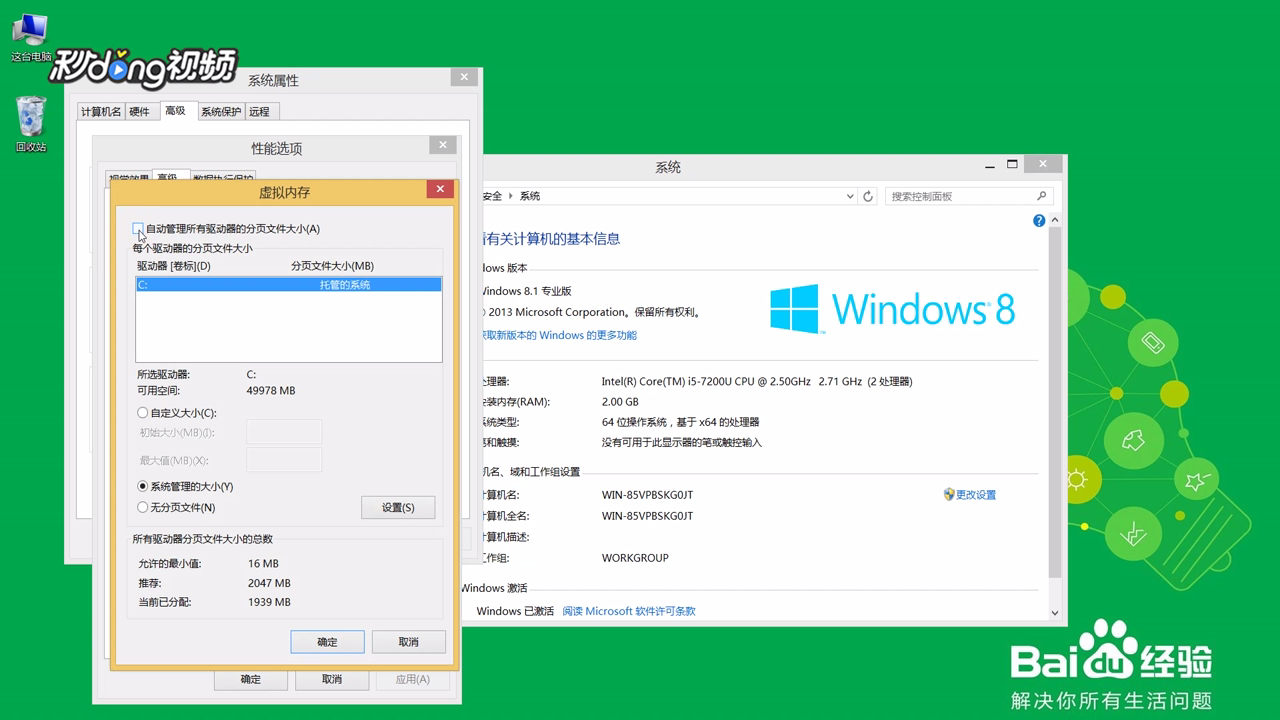
Task: Click the 系统 breadcrumb in the address bar
Action: point(530,196)
